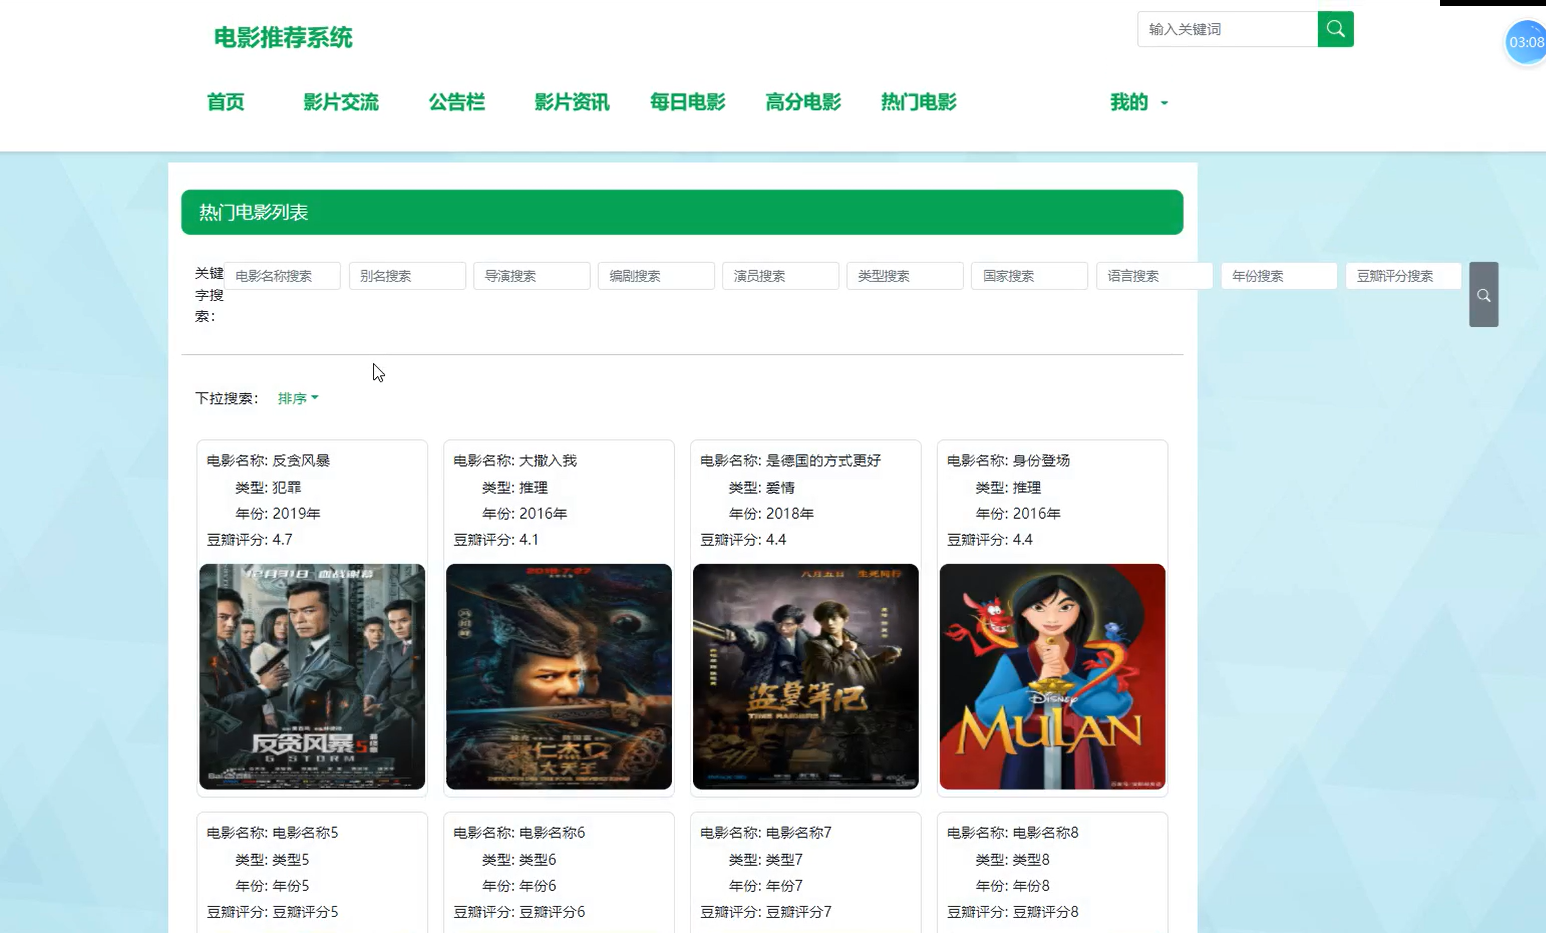The width and height of the screenshot is (1546, 933).
Task: Click the green search icon in header
Action: click(x=1335, y=29)
